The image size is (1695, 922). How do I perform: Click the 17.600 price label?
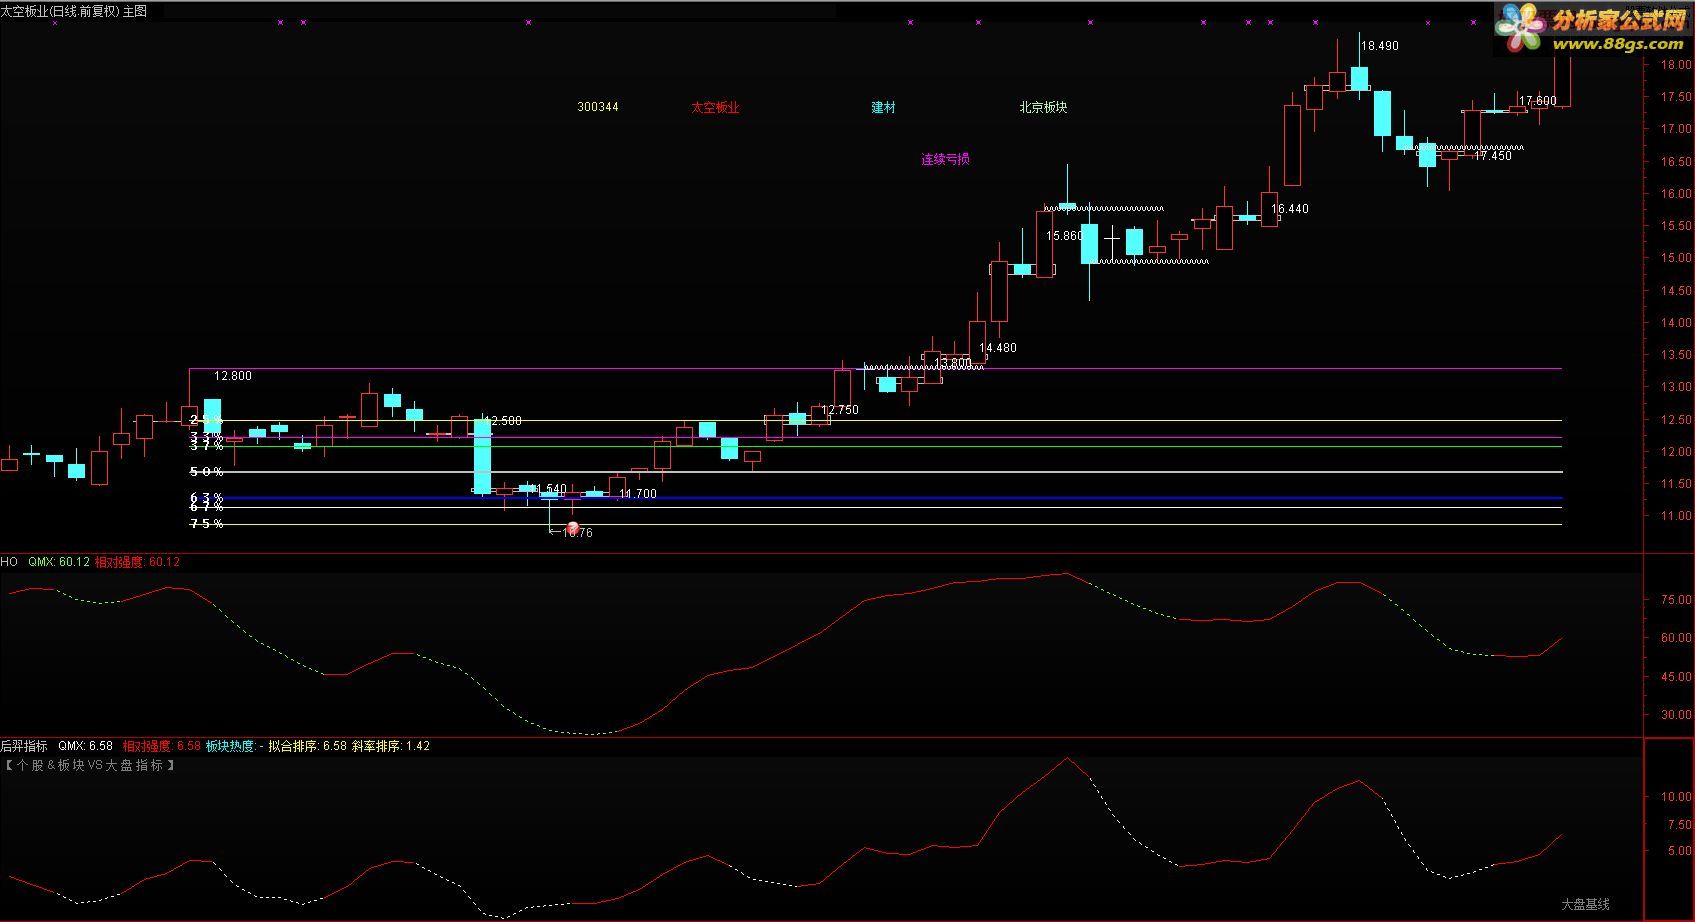click(1537, 101)
